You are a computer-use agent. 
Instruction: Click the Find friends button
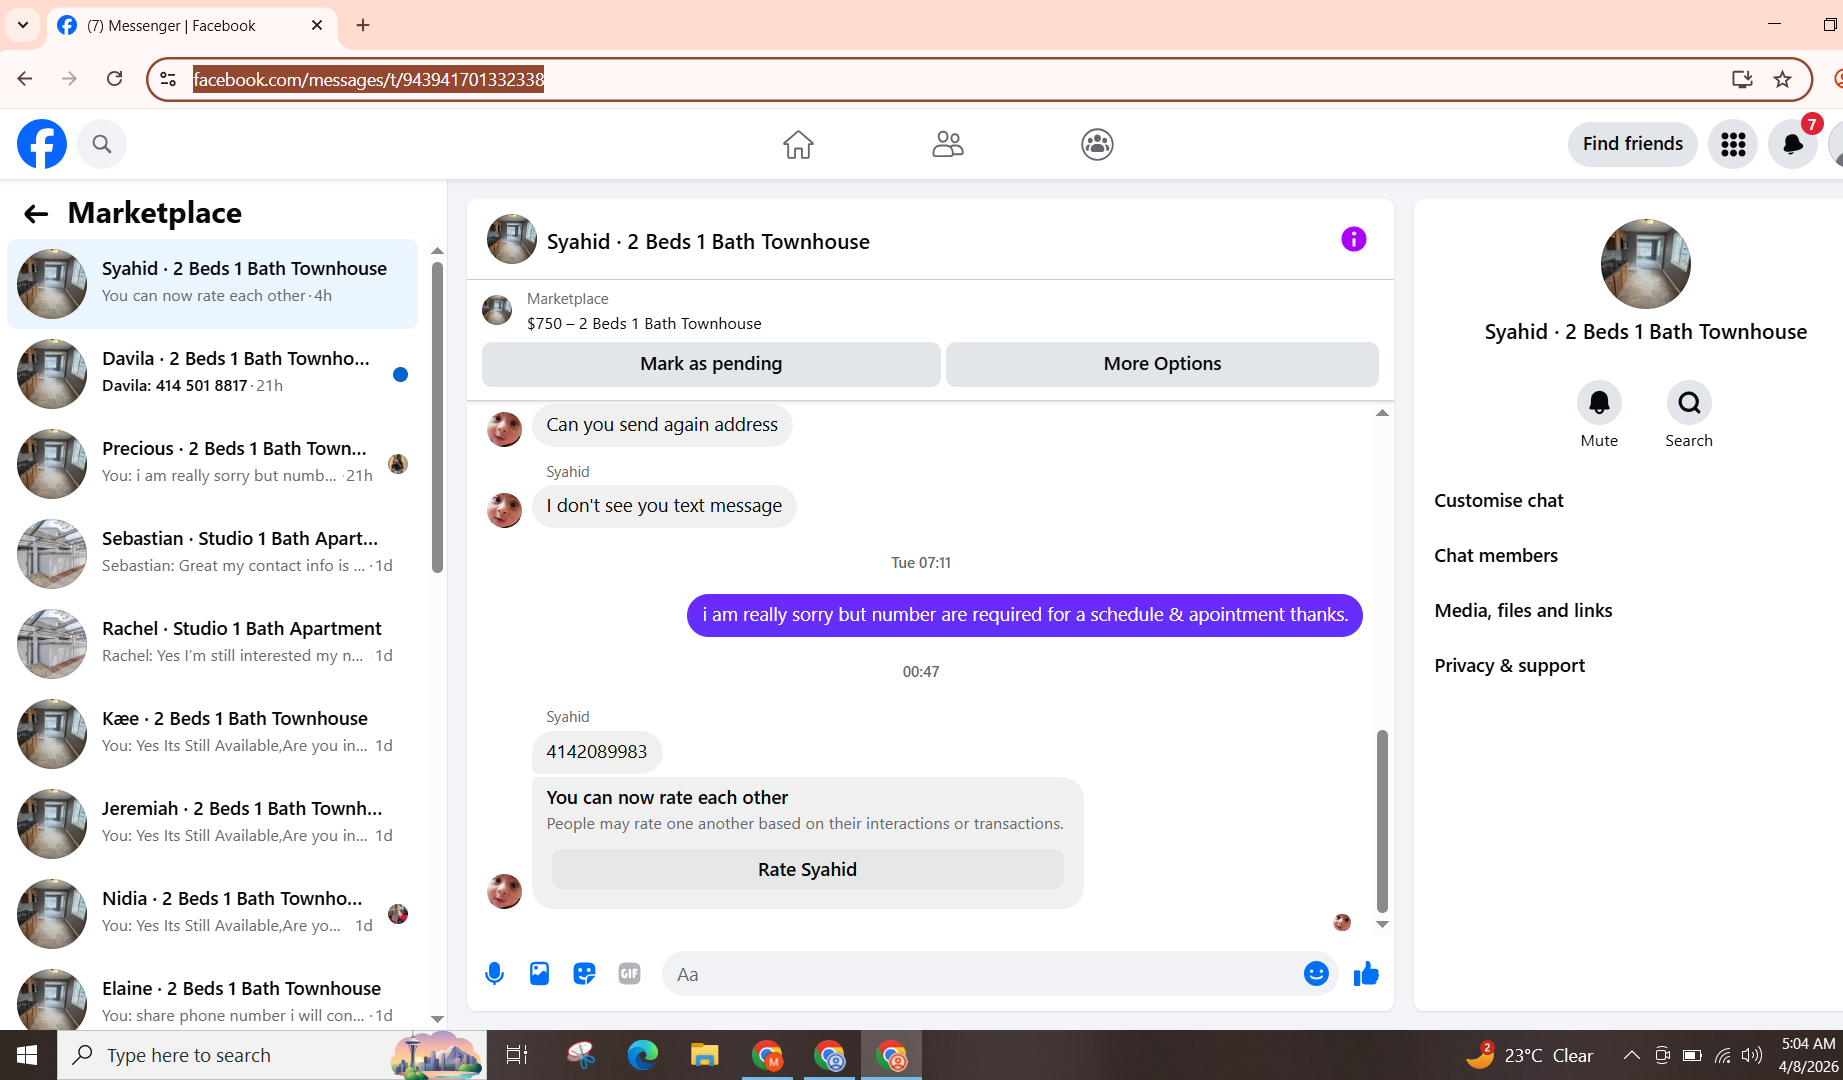[1632, 144]
